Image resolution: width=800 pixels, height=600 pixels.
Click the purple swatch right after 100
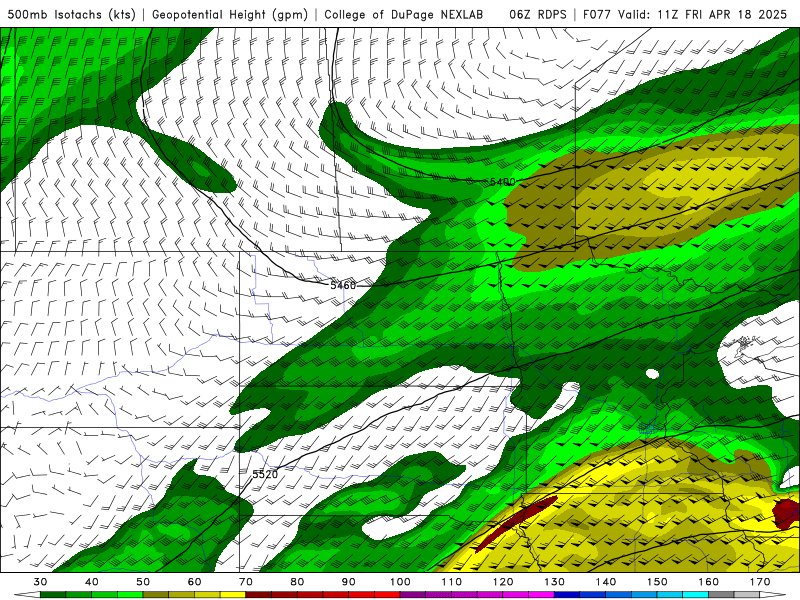click(413, 595)
